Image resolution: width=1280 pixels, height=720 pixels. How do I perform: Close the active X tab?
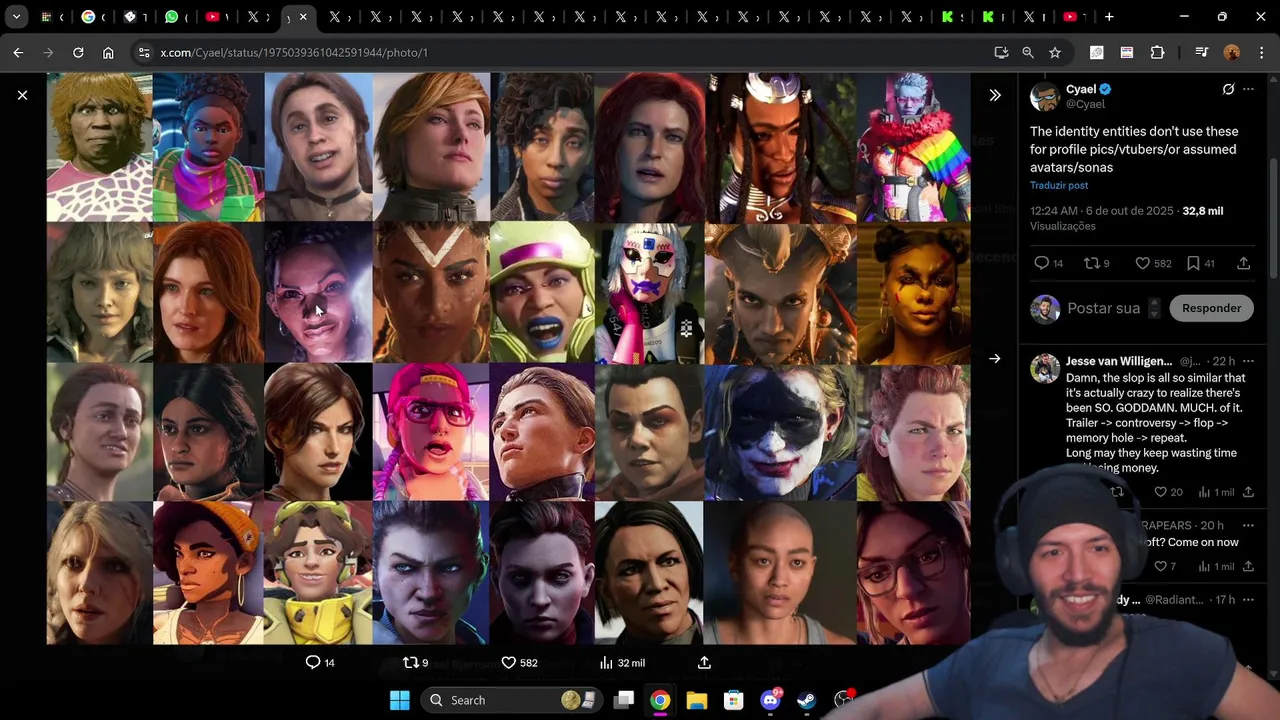point(303,17)
